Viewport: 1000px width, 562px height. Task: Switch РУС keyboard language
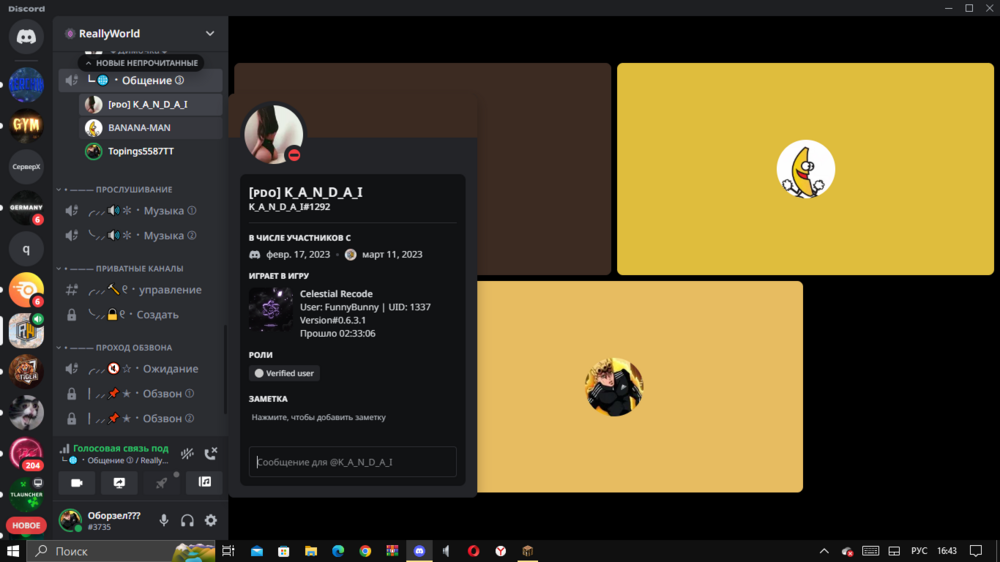919,551
